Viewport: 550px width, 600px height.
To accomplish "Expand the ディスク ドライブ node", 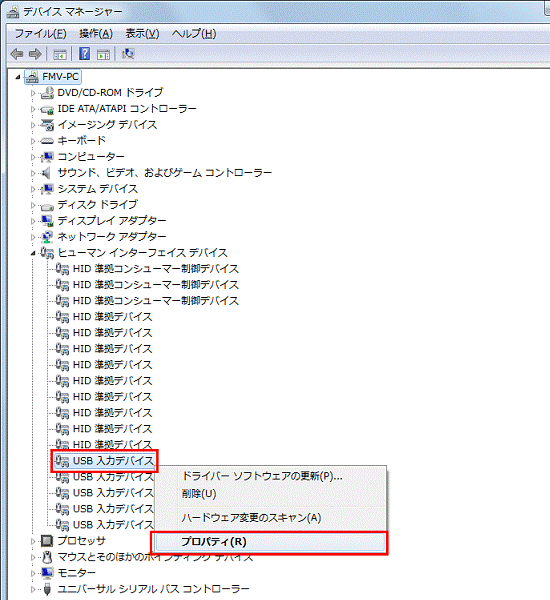I will click(33, 205).
